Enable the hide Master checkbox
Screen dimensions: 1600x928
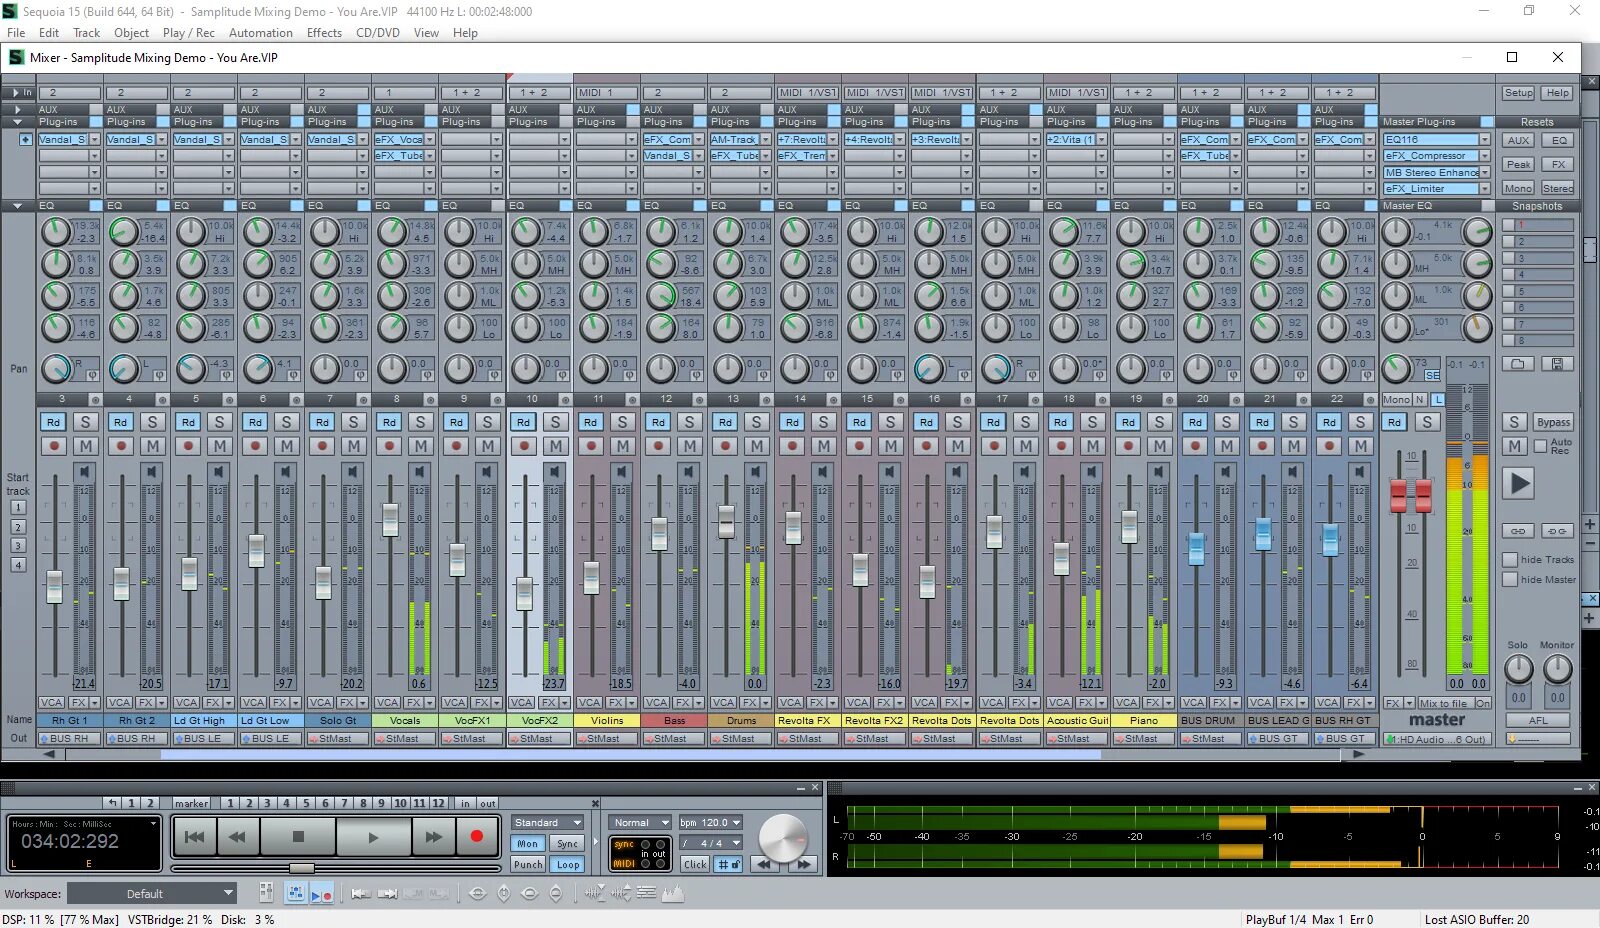(1511, 580)
